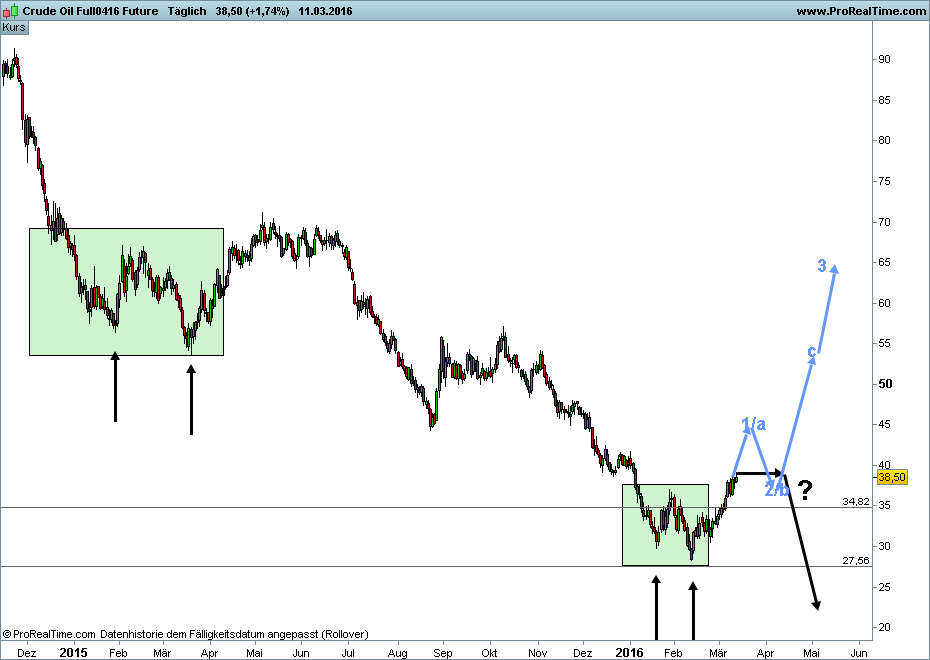Click the 2016 year label on time axis
This screenshot has height=660, width=930.
tap(630, 651)
